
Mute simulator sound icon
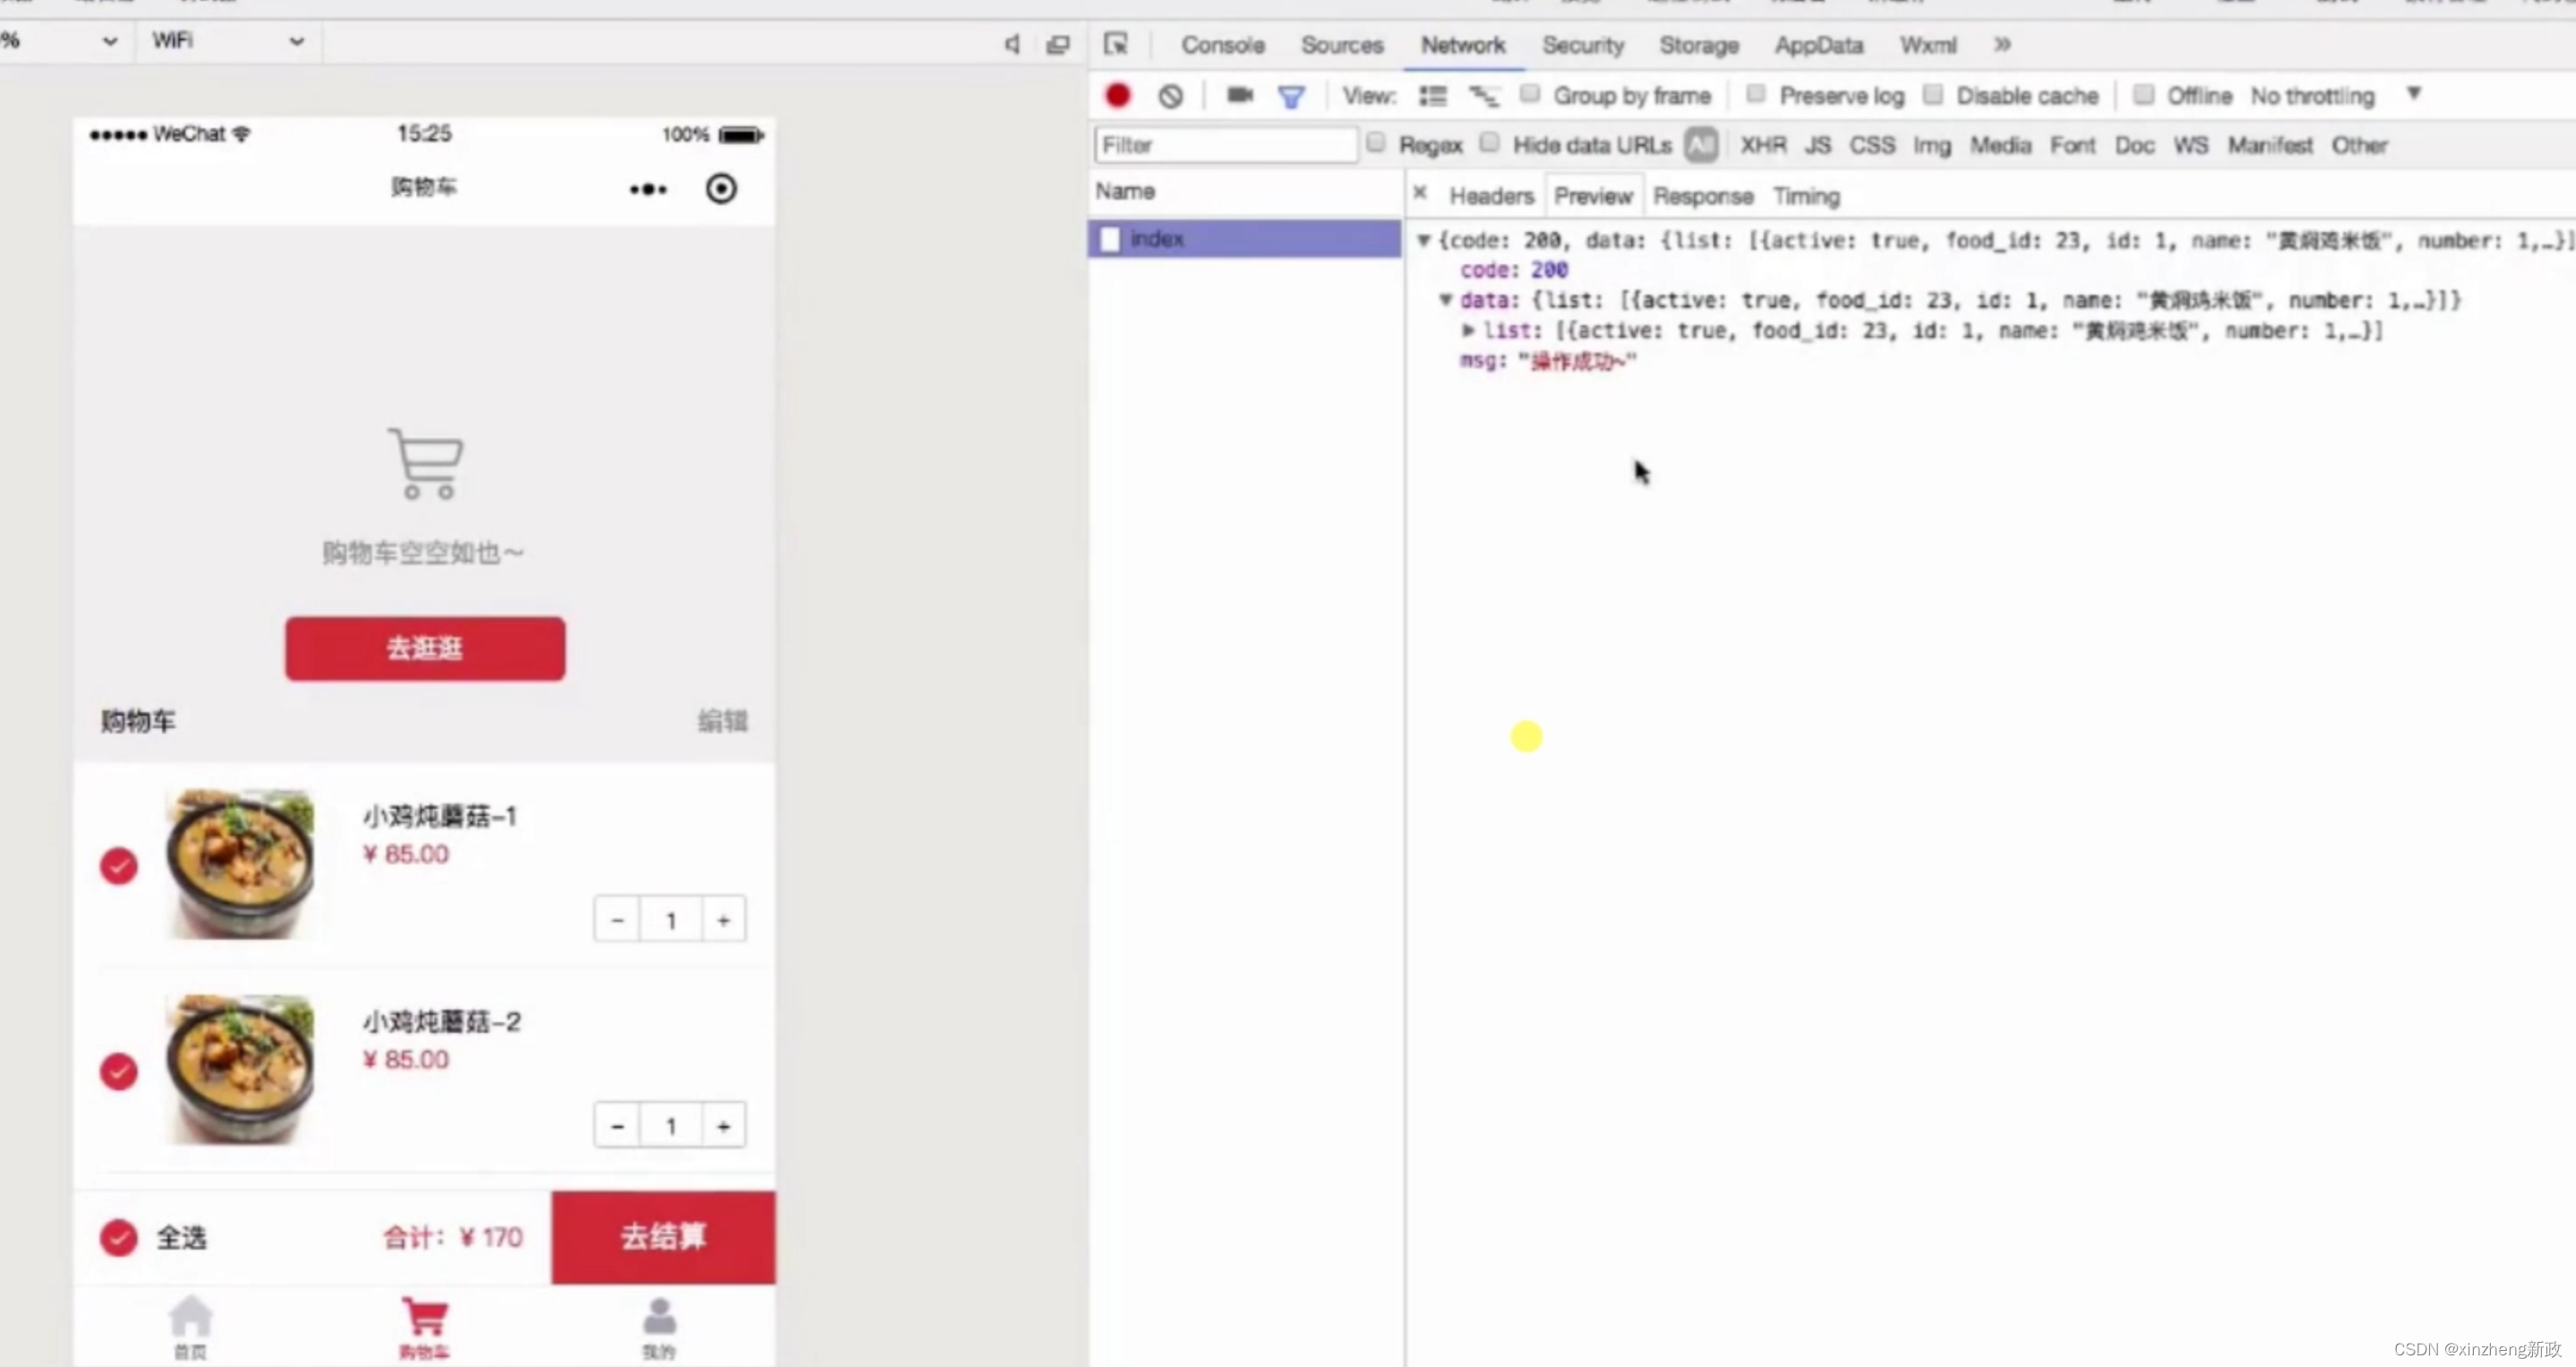[x=1012, y=44]
